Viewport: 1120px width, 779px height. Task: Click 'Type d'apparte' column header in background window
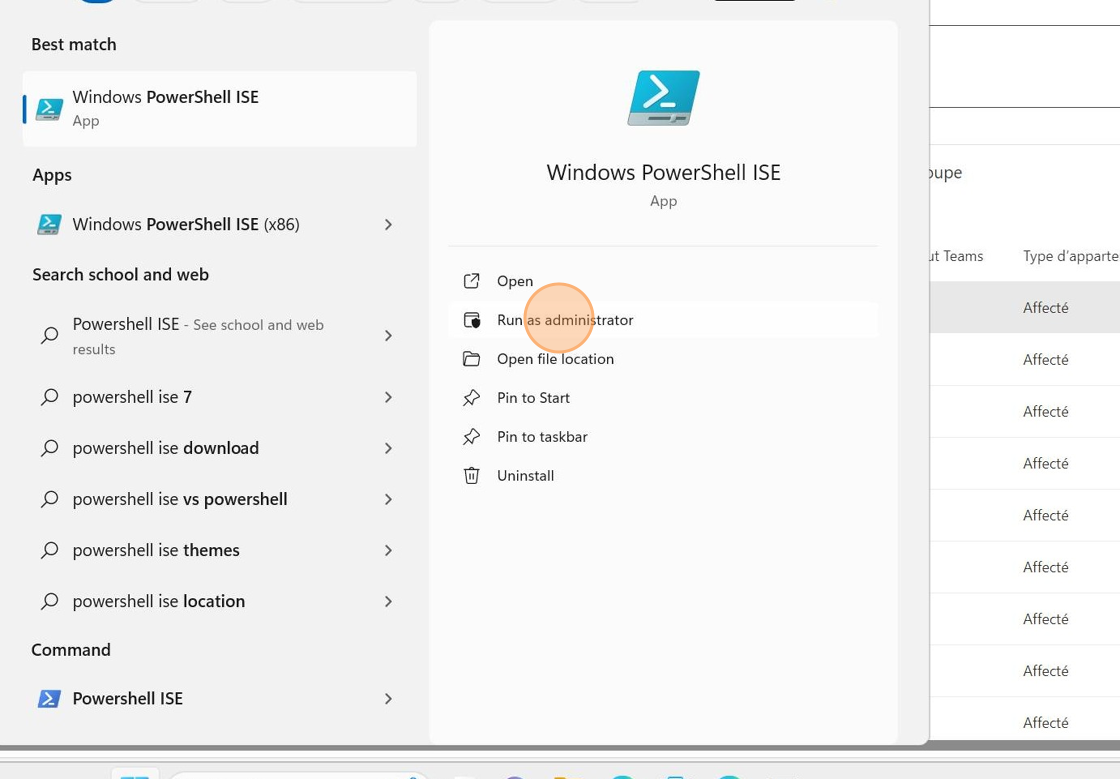point(1071,256)
